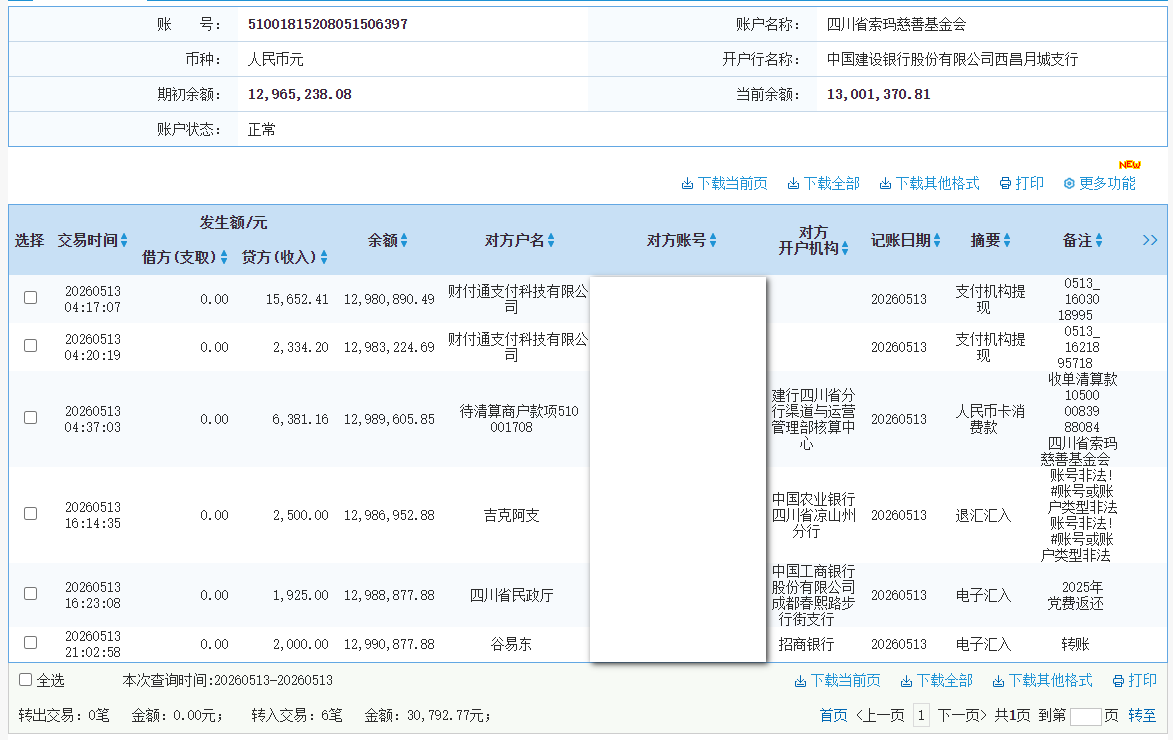Click 记账日期 column header

[x=900, y=240]
